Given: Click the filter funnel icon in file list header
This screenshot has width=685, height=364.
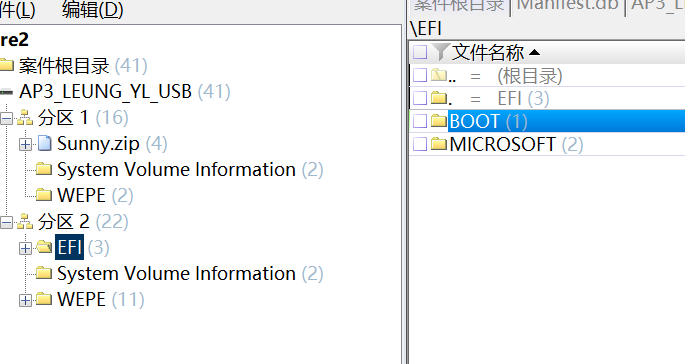Looking at the screenshot, I should [440, 52].
